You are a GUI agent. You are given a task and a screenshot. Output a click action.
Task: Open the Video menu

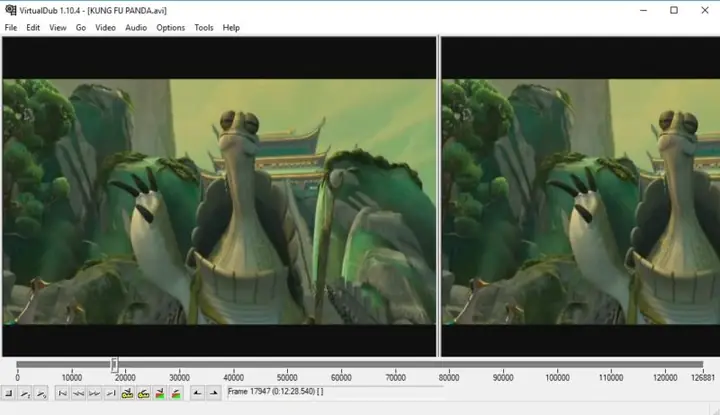(x=106, y=28)
